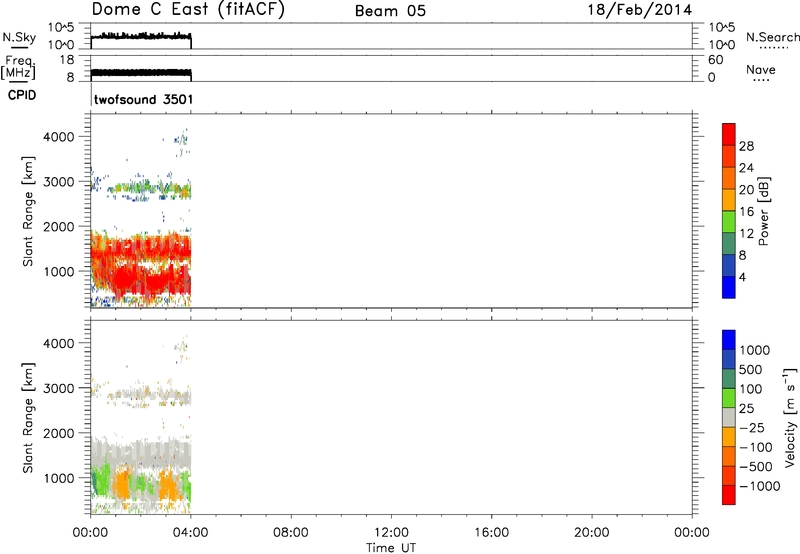
Task: Click the gray swatch on the velocity colorbar
Action: pyautogui.click(x=729, y=417)
